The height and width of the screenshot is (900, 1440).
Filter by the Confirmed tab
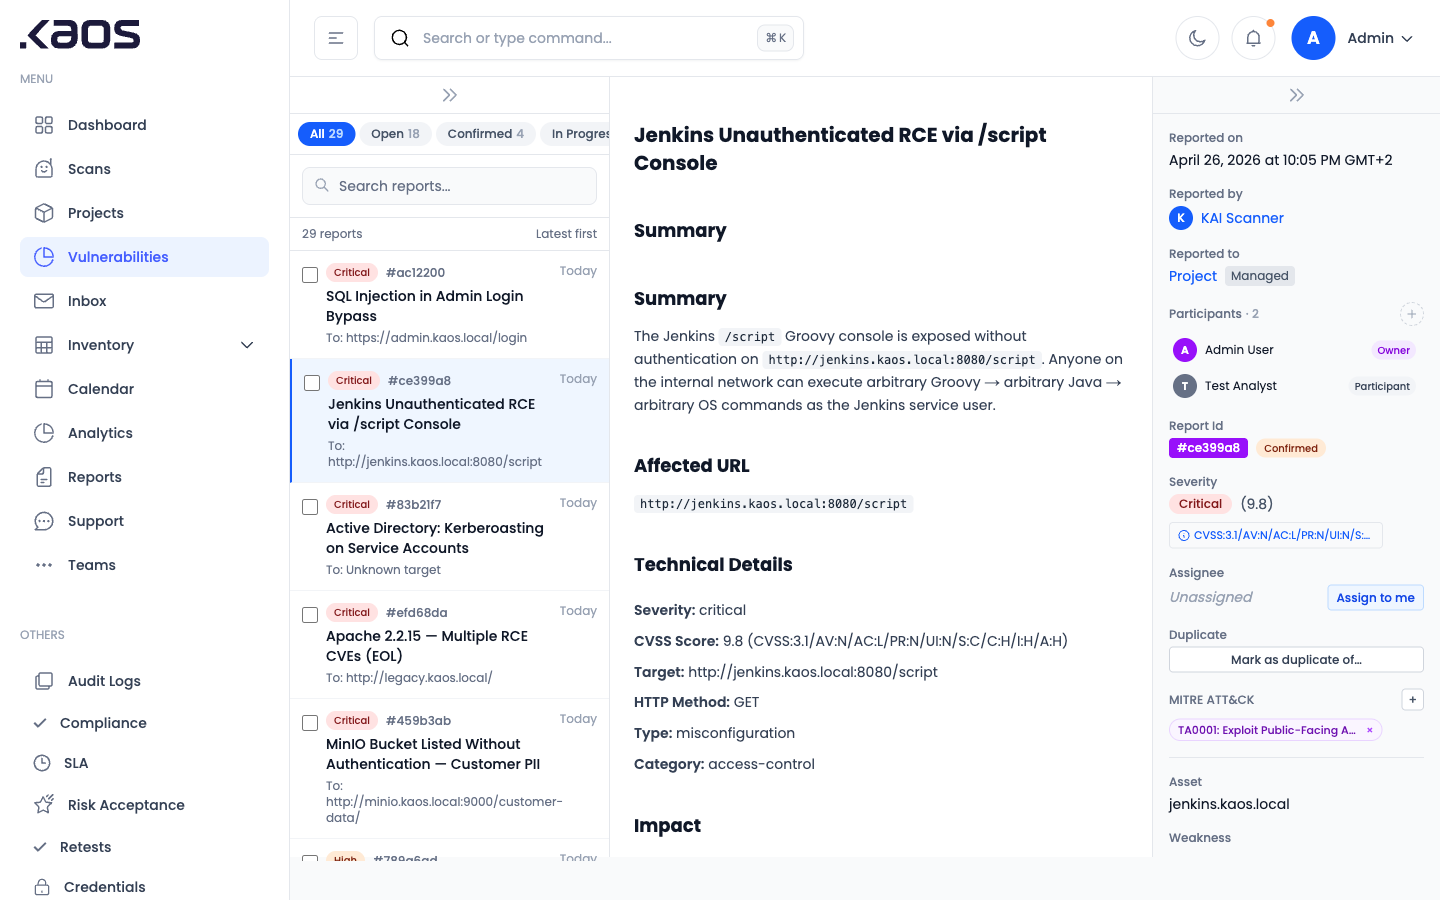click(x=485, y=134)
